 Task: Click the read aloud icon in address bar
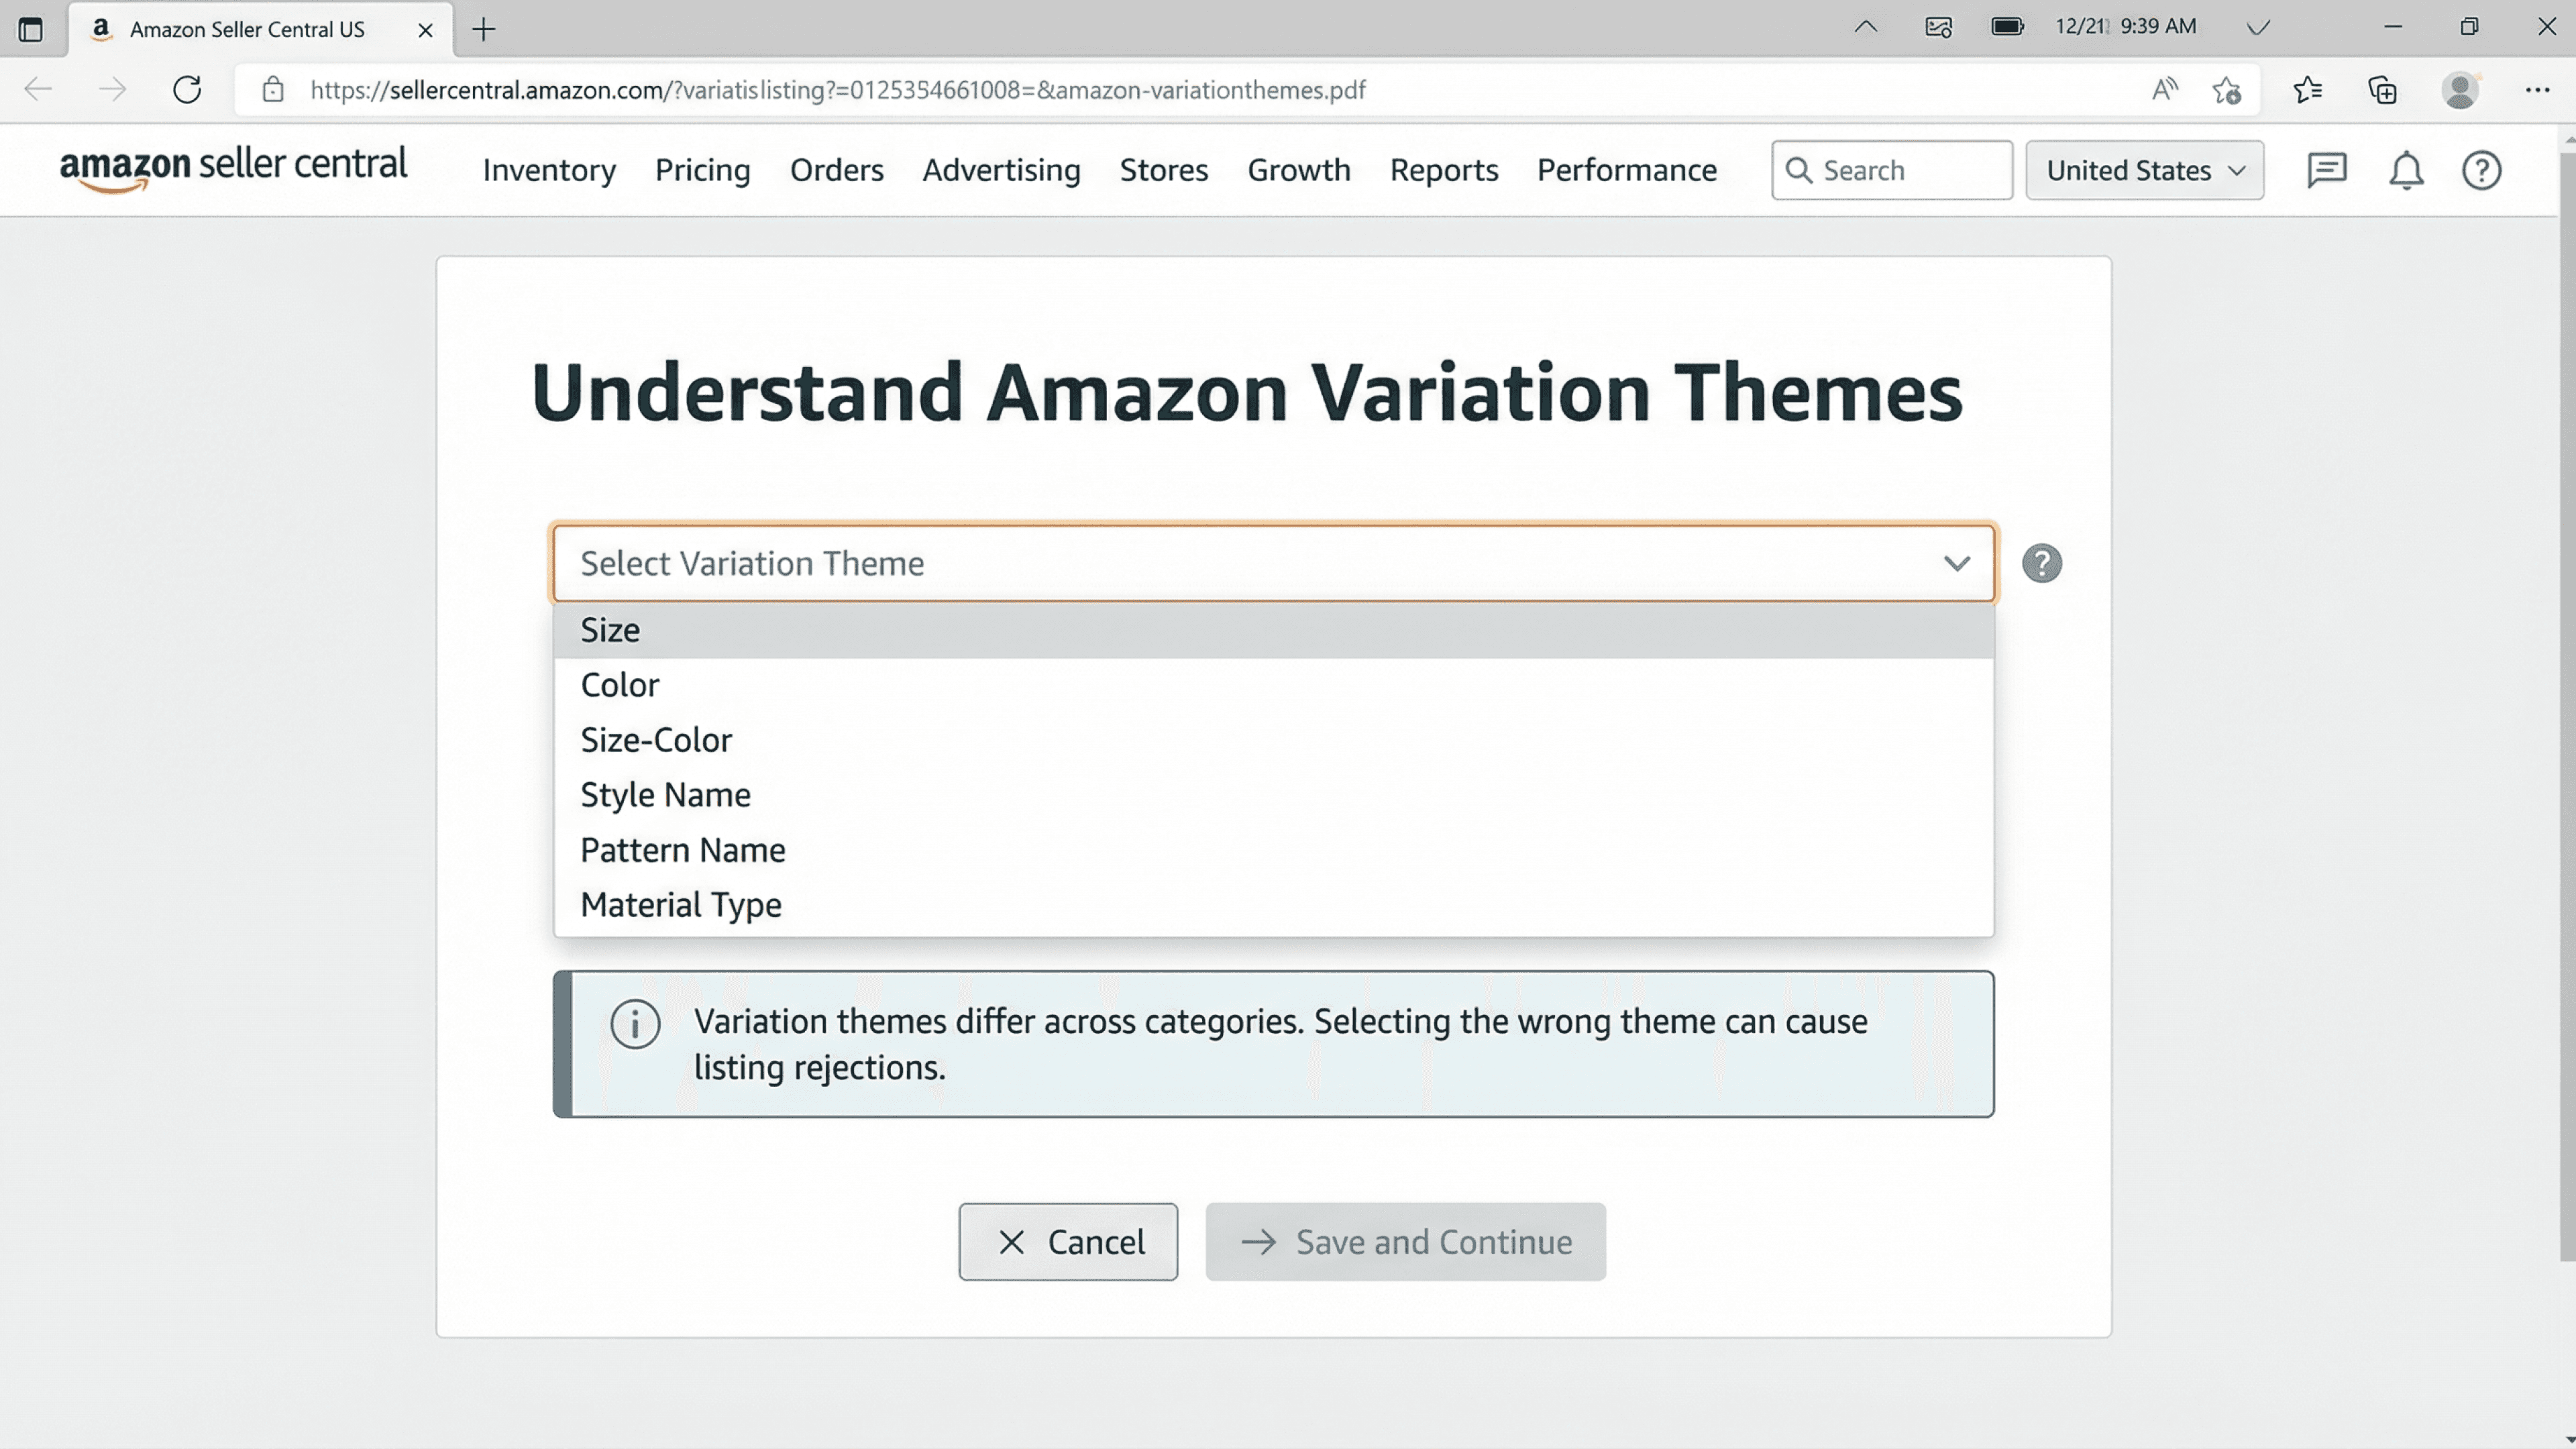(2164, 90)
